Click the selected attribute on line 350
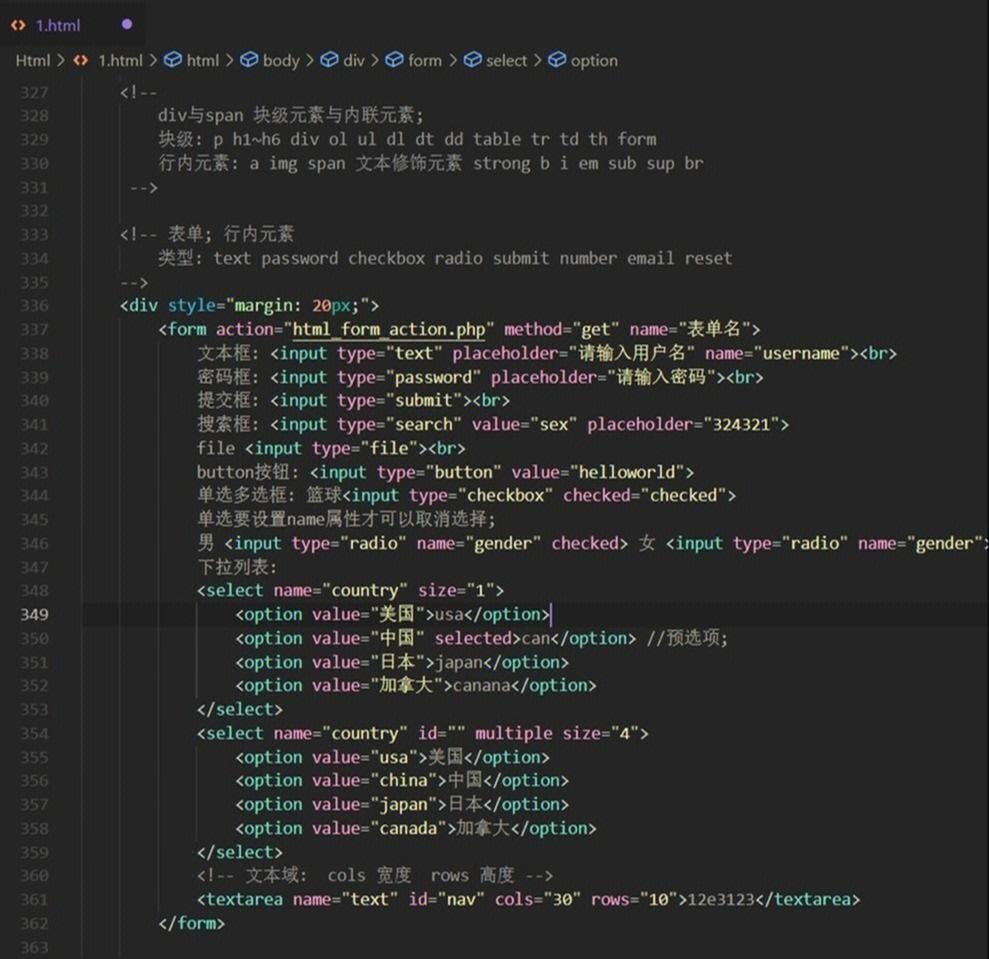 click(473, 638)
